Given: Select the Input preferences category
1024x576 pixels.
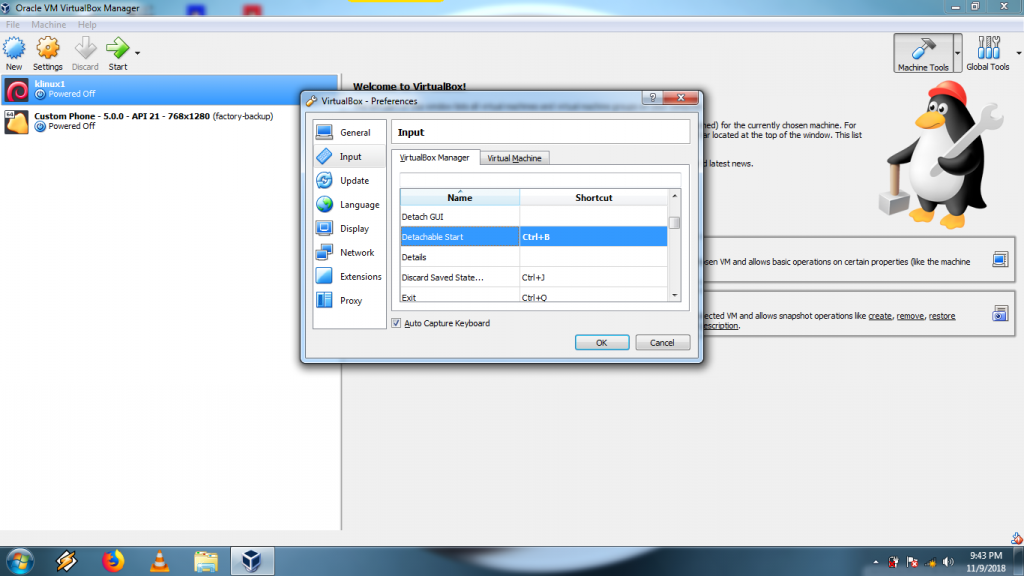Looking at the screenshot, I should tap(349, 157).
